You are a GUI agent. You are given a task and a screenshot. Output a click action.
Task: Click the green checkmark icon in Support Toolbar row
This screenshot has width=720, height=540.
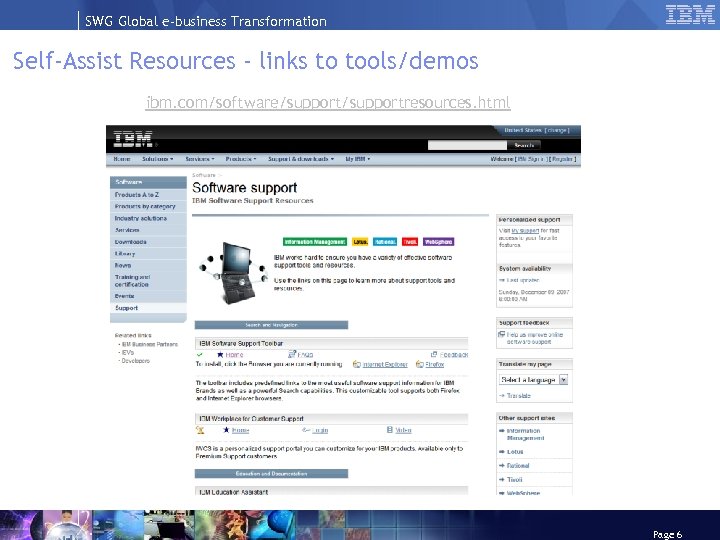199,354
